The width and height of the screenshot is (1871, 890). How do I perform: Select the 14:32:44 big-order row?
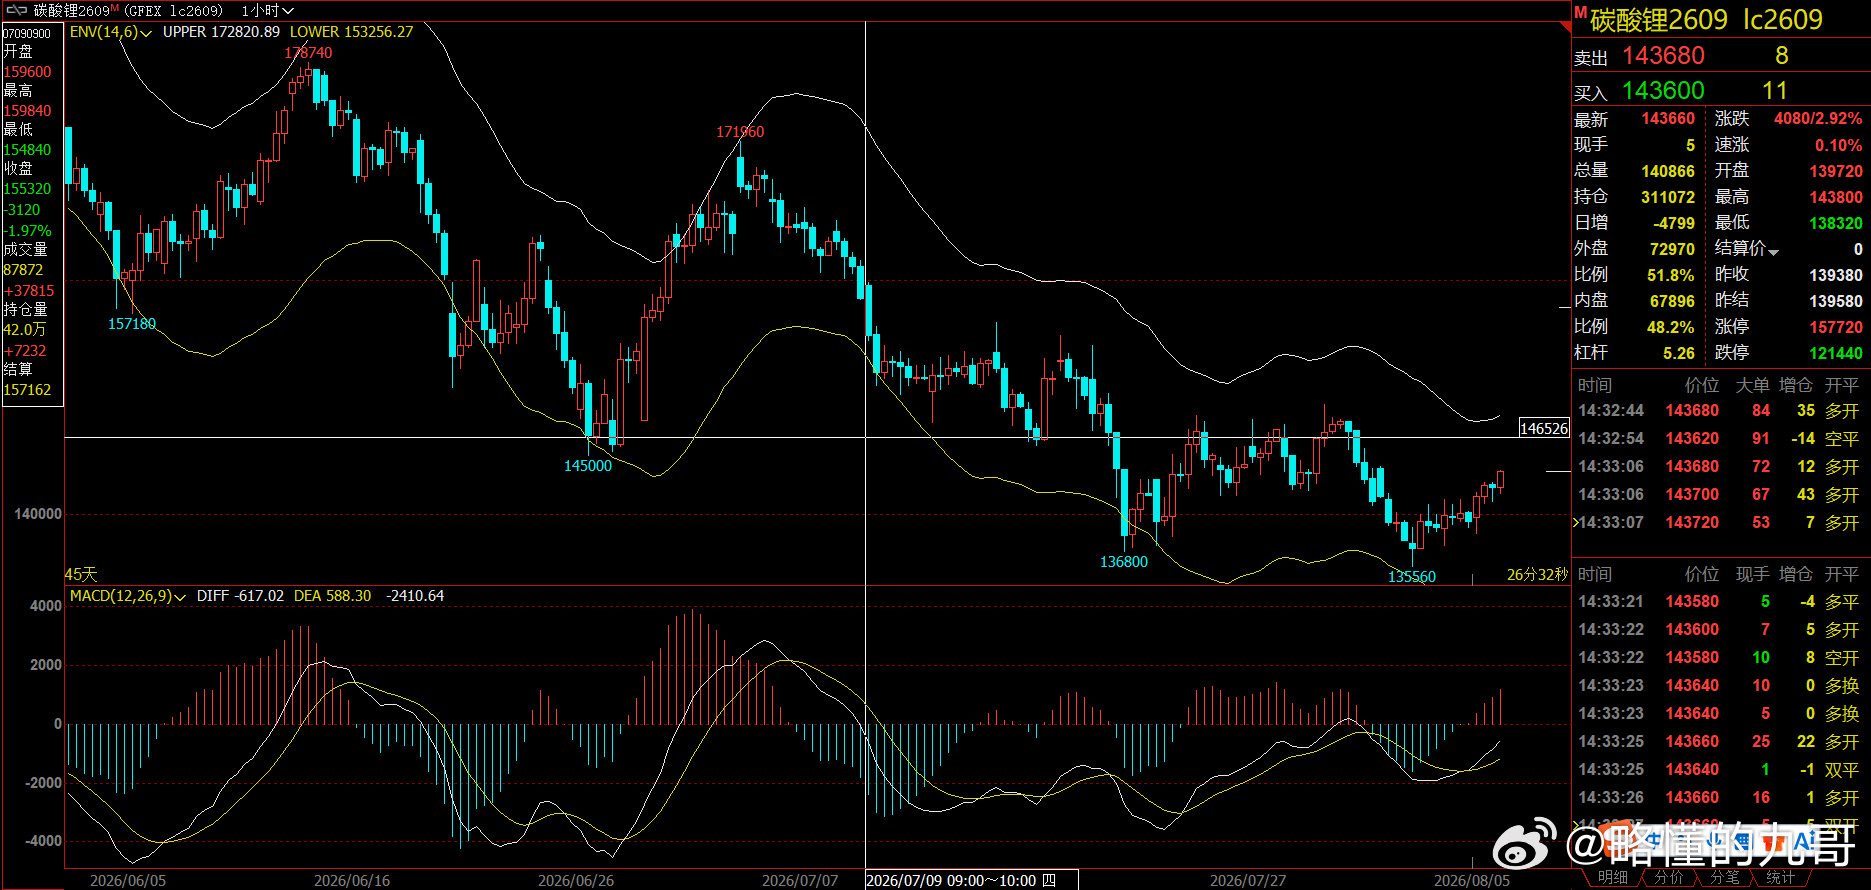[1719, 411]
